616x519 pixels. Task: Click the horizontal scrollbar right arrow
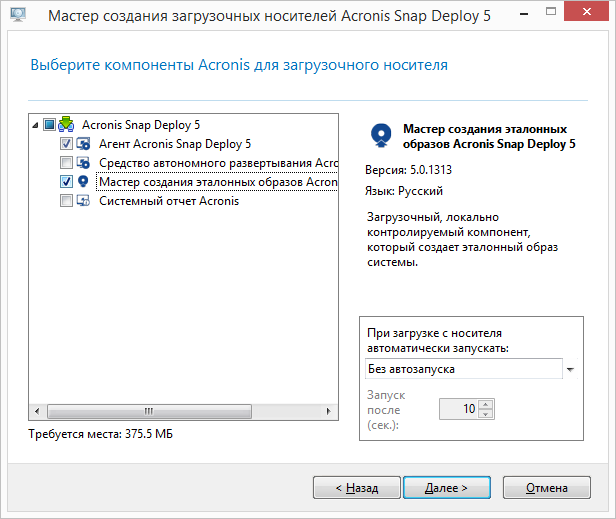329,411
